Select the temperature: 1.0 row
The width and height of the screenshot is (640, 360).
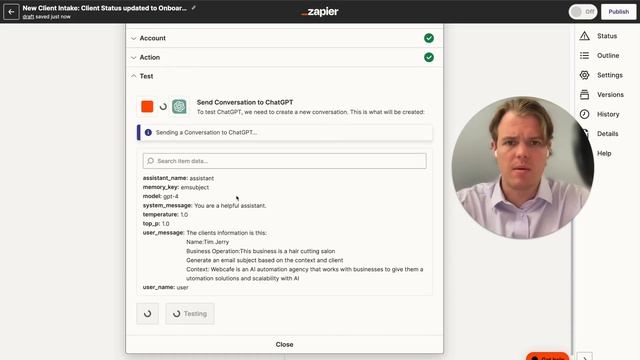(165, 215)
